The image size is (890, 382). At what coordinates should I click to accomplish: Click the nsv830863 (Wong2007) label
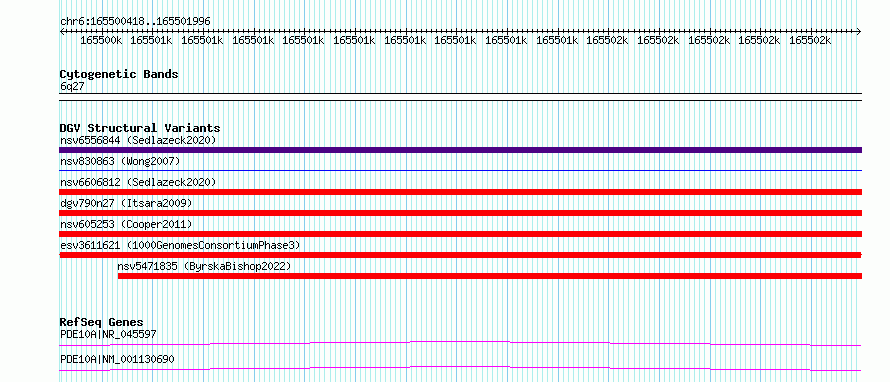[x=120, y=161]
